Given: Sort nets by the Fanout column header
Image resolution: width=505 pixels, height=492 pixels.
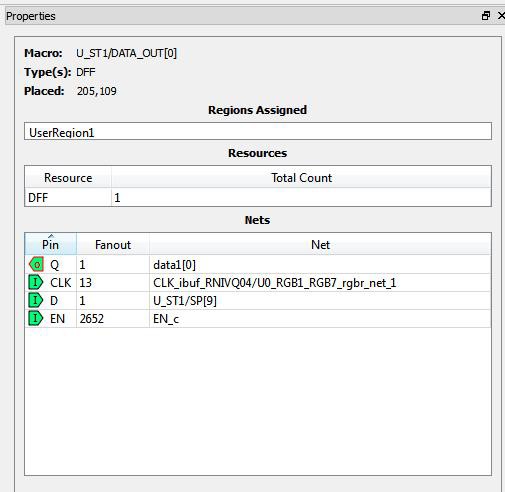Looking at the screenshot, I should coord(113,244).
